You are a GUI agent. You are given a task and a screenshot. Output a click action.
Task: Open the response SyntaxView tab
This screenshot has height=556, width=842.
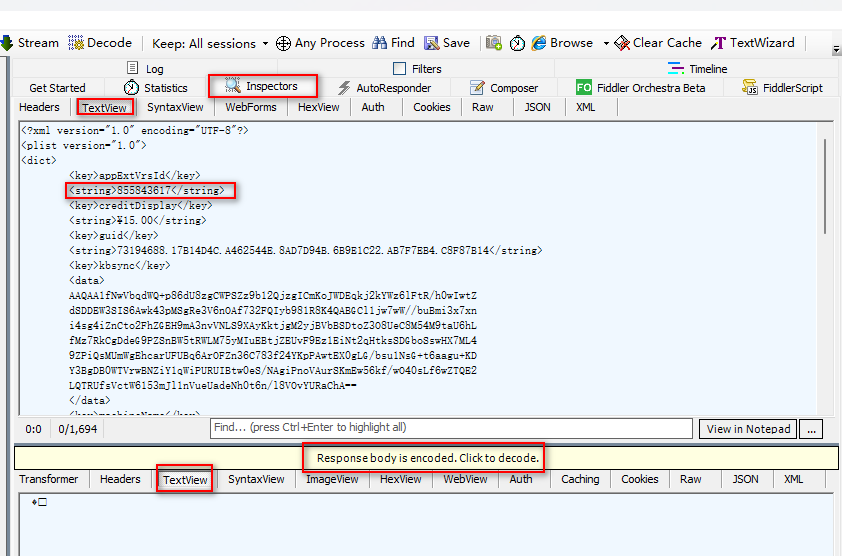(256, 479)
